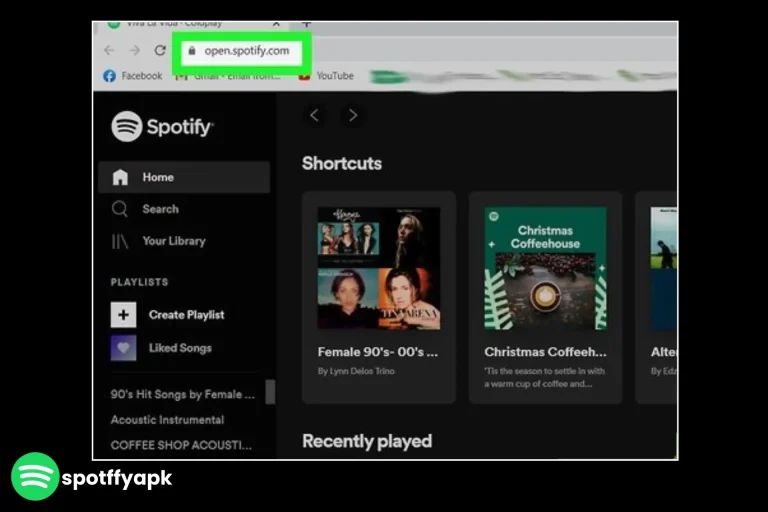Click the Spotify logo in sidebar
This screenshot has height=512, width=768.
click(162, 126)
